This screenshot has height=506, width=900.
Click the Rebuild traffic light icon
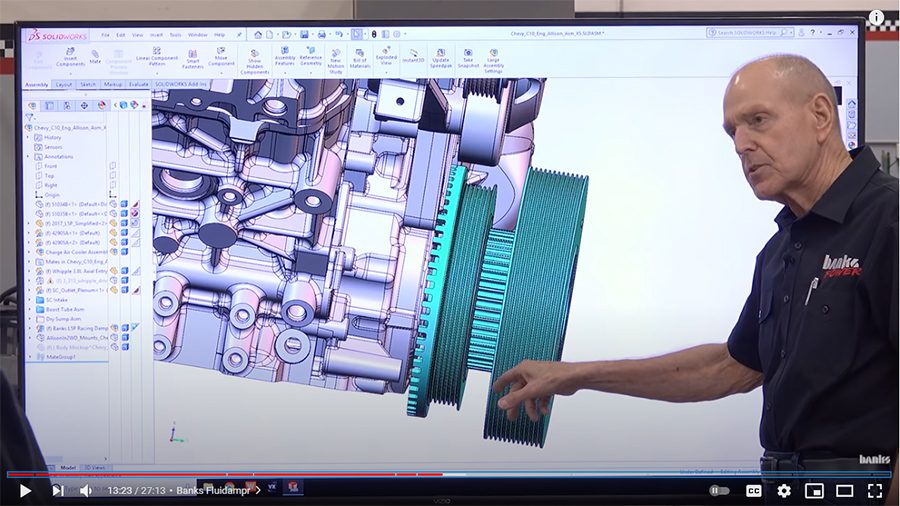click(x=374, y=34)
